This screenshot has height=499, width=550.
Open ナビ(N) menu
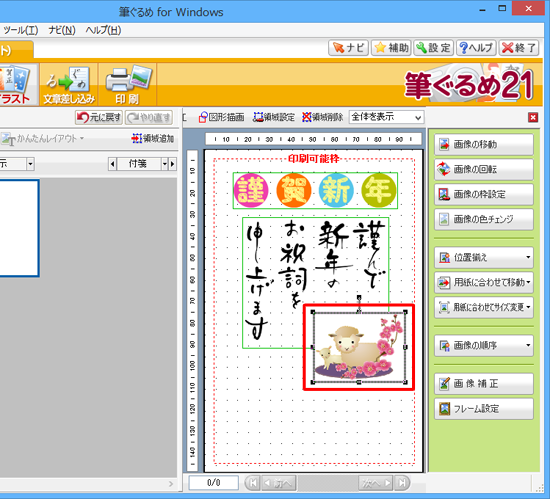point(62,31)
